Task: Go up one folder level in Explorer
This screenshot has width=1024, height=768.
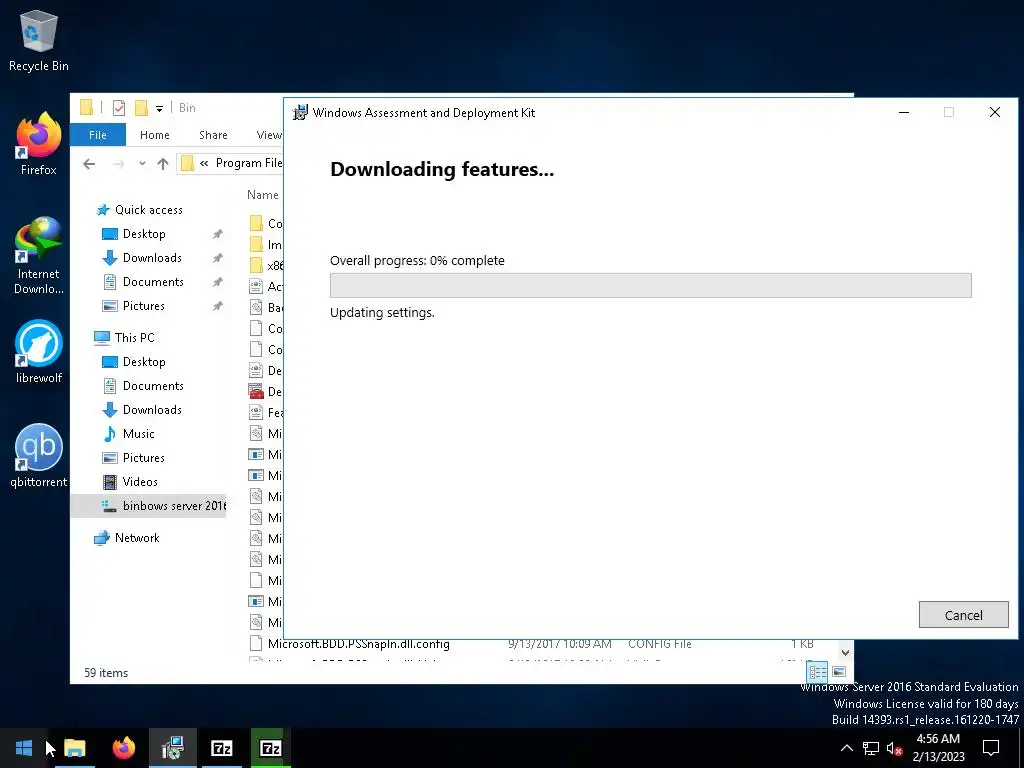Action: pos(163,163)
